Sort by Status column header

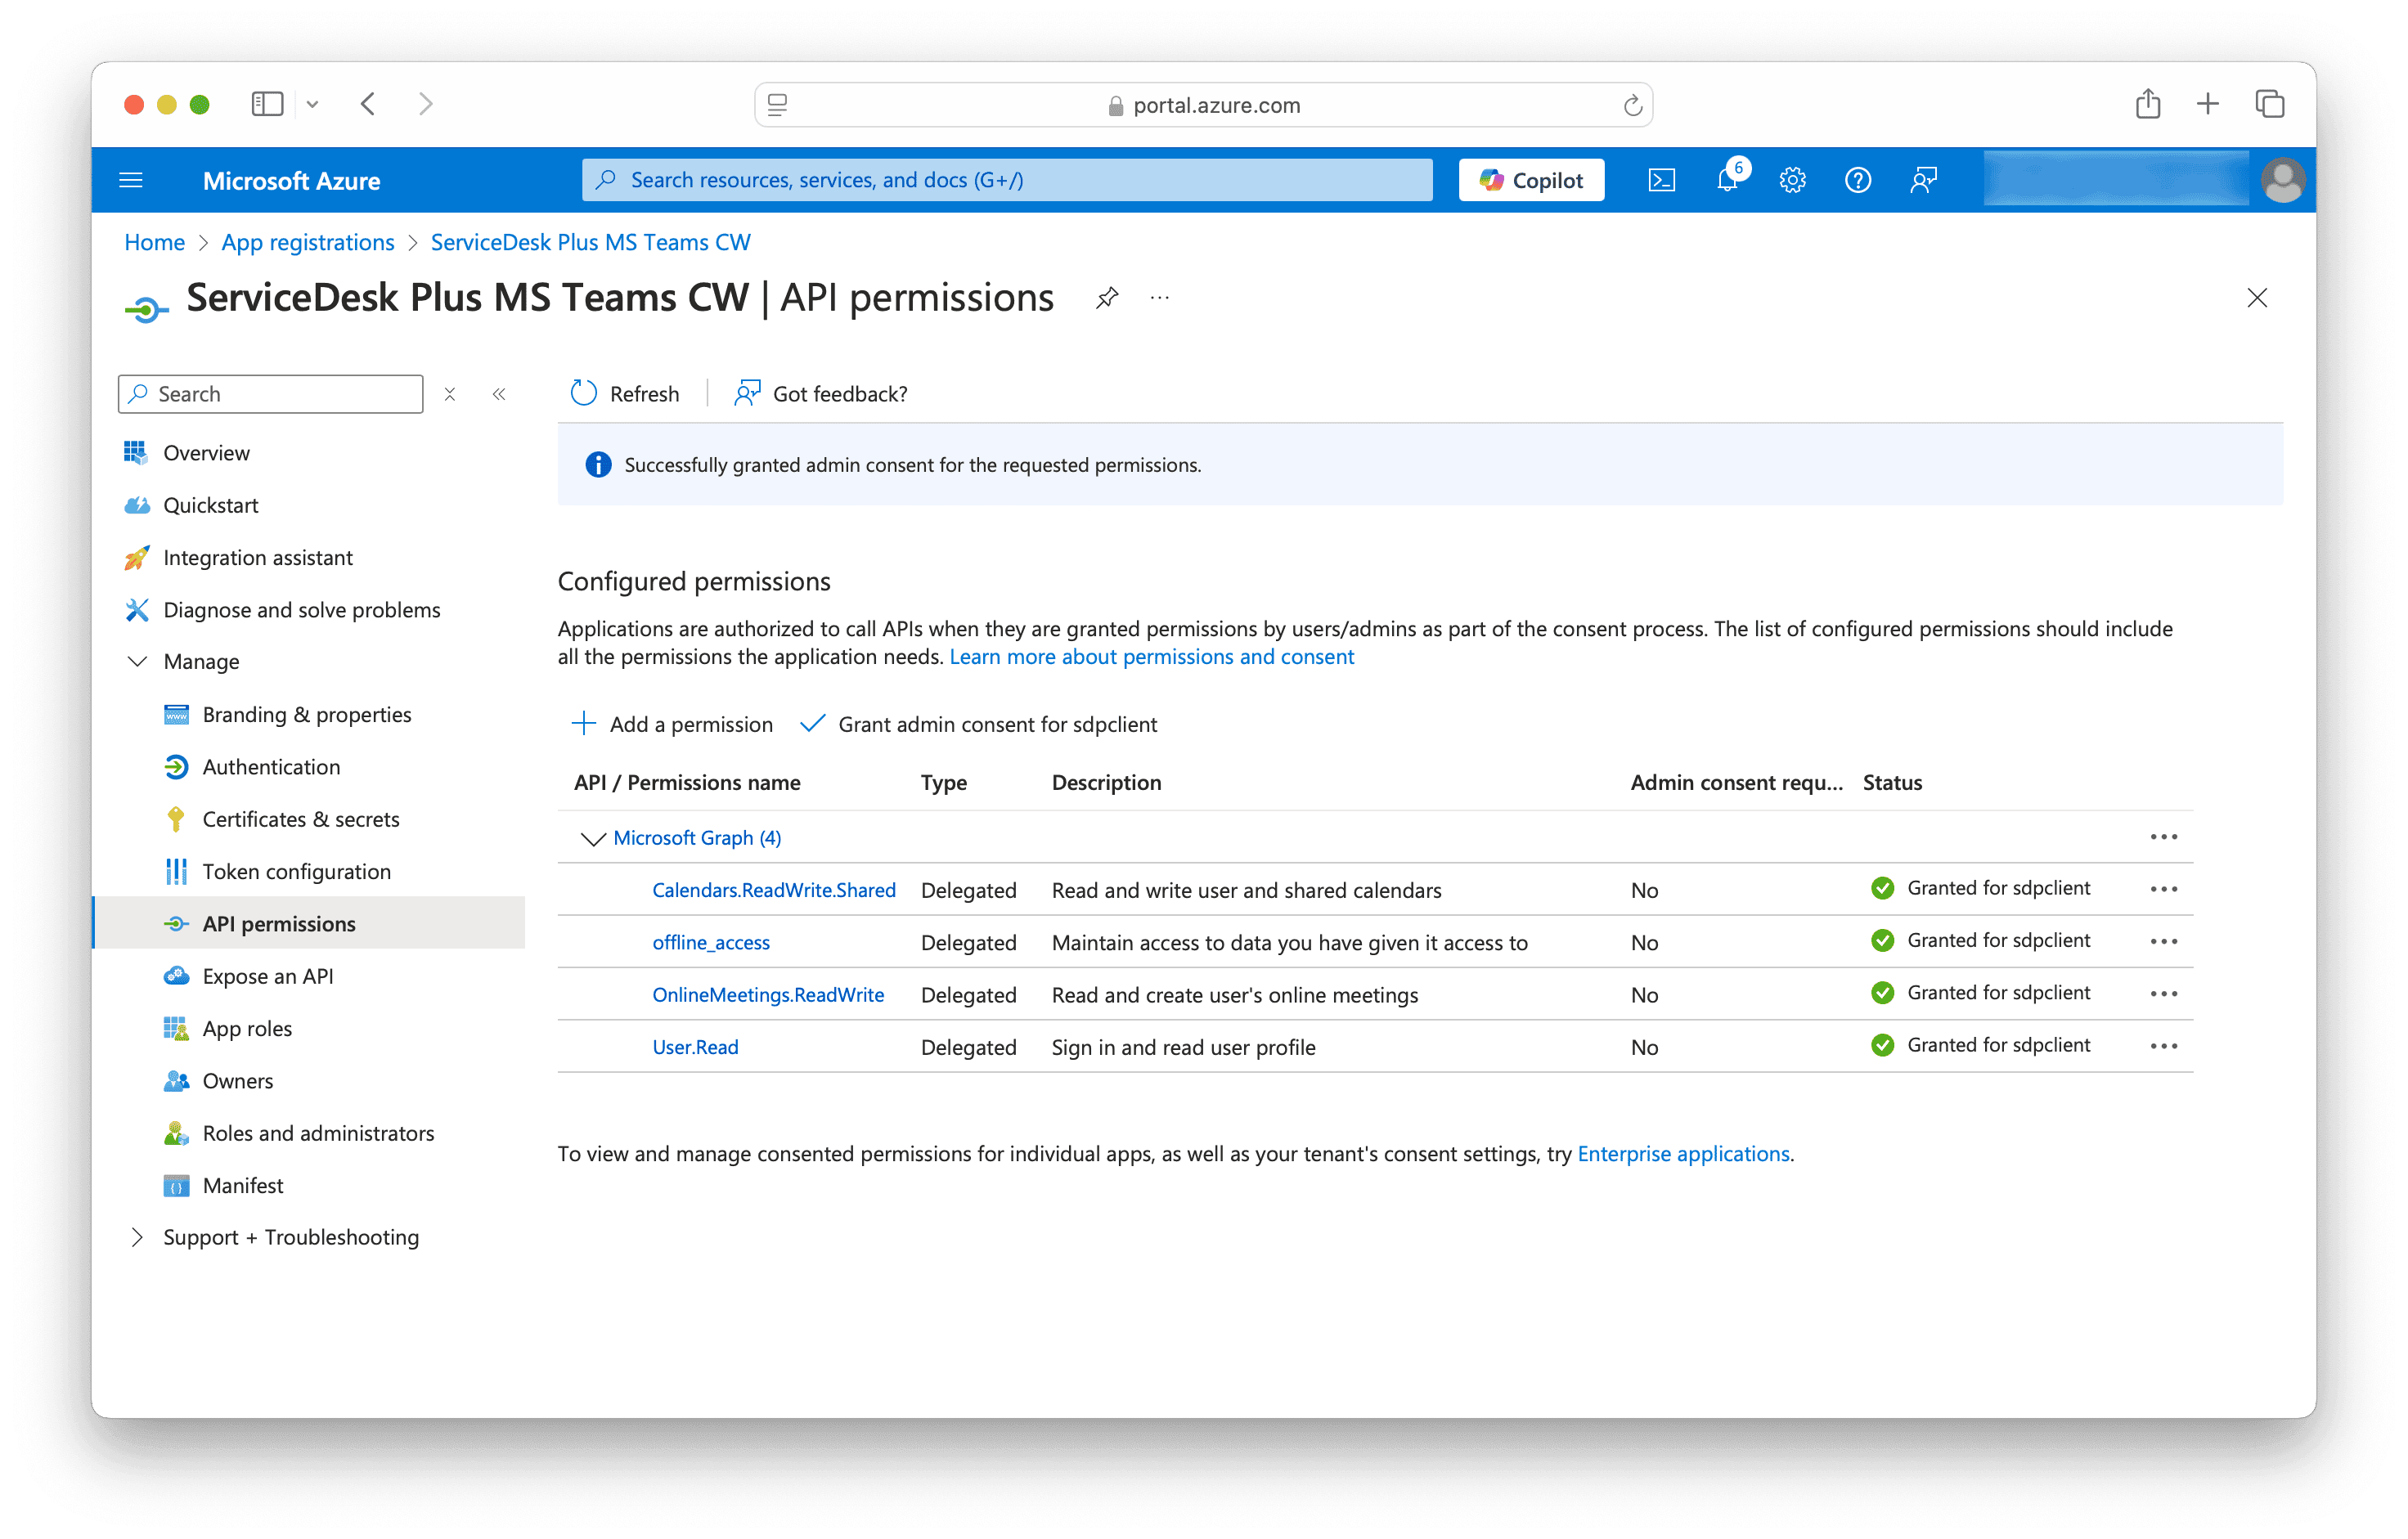1892,782
